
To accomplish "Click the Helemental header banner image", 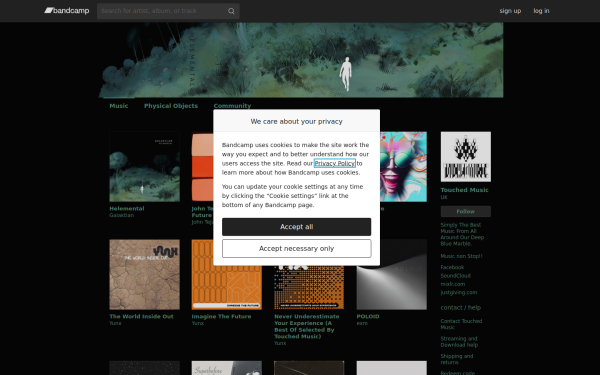I will click(x=301, y=60).
